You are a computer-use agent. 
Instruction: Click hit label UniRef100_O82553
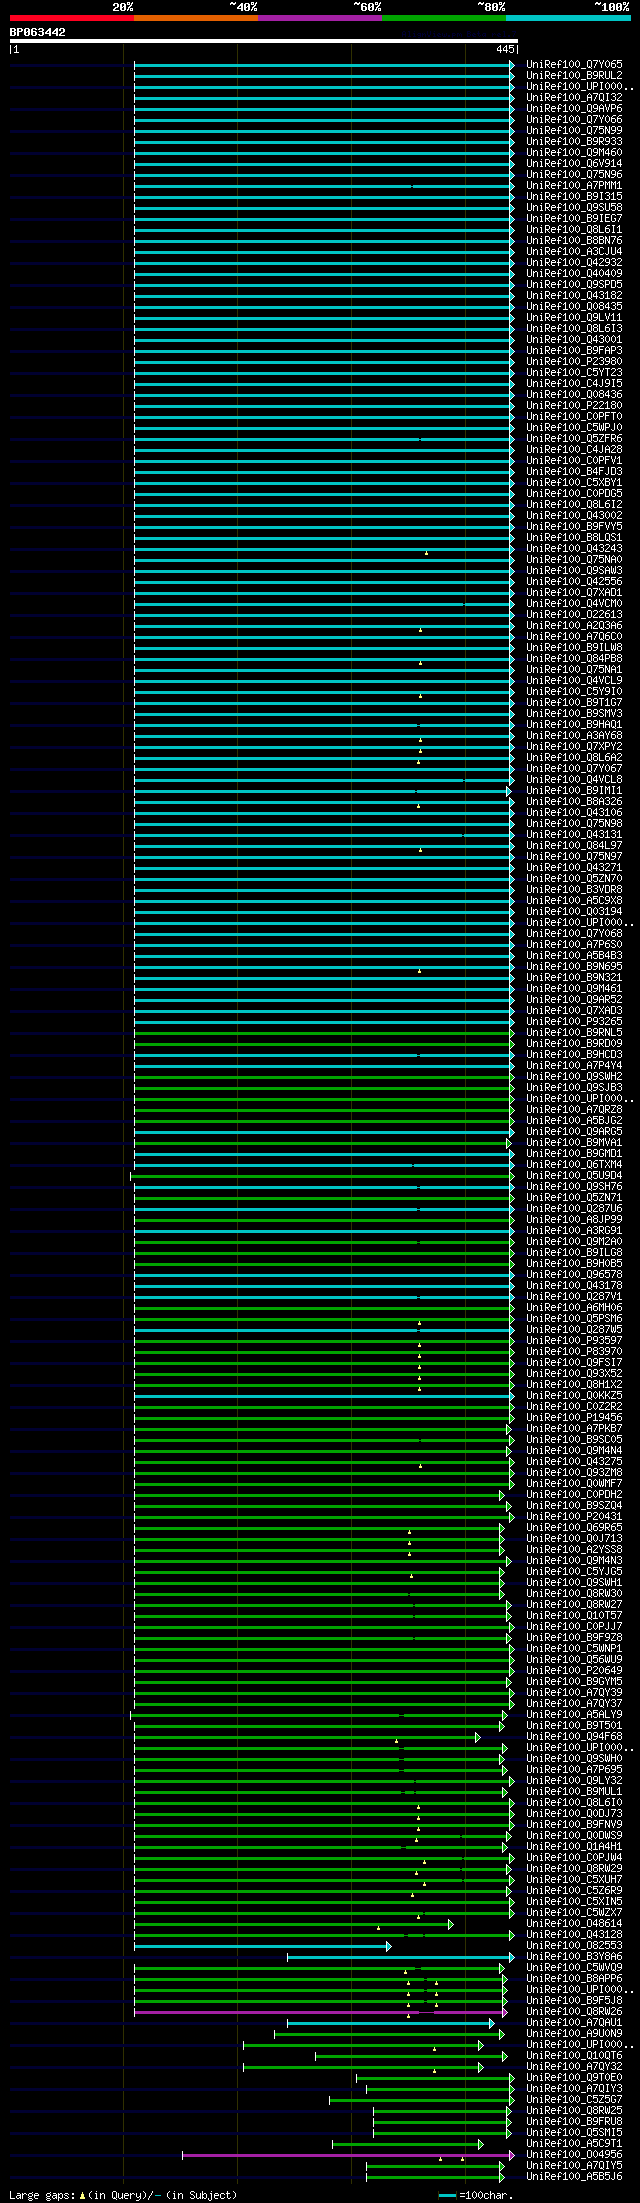[574, 1946]
